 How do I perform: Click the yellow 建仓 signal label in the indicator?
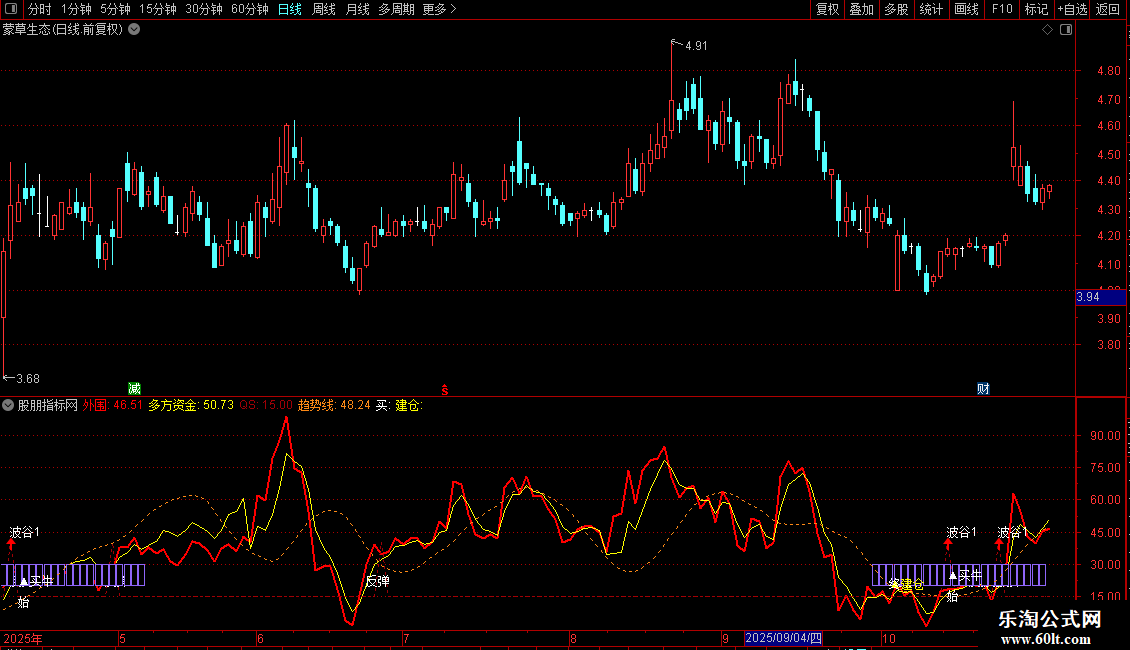pyautogui.click(x=912, y=584)
